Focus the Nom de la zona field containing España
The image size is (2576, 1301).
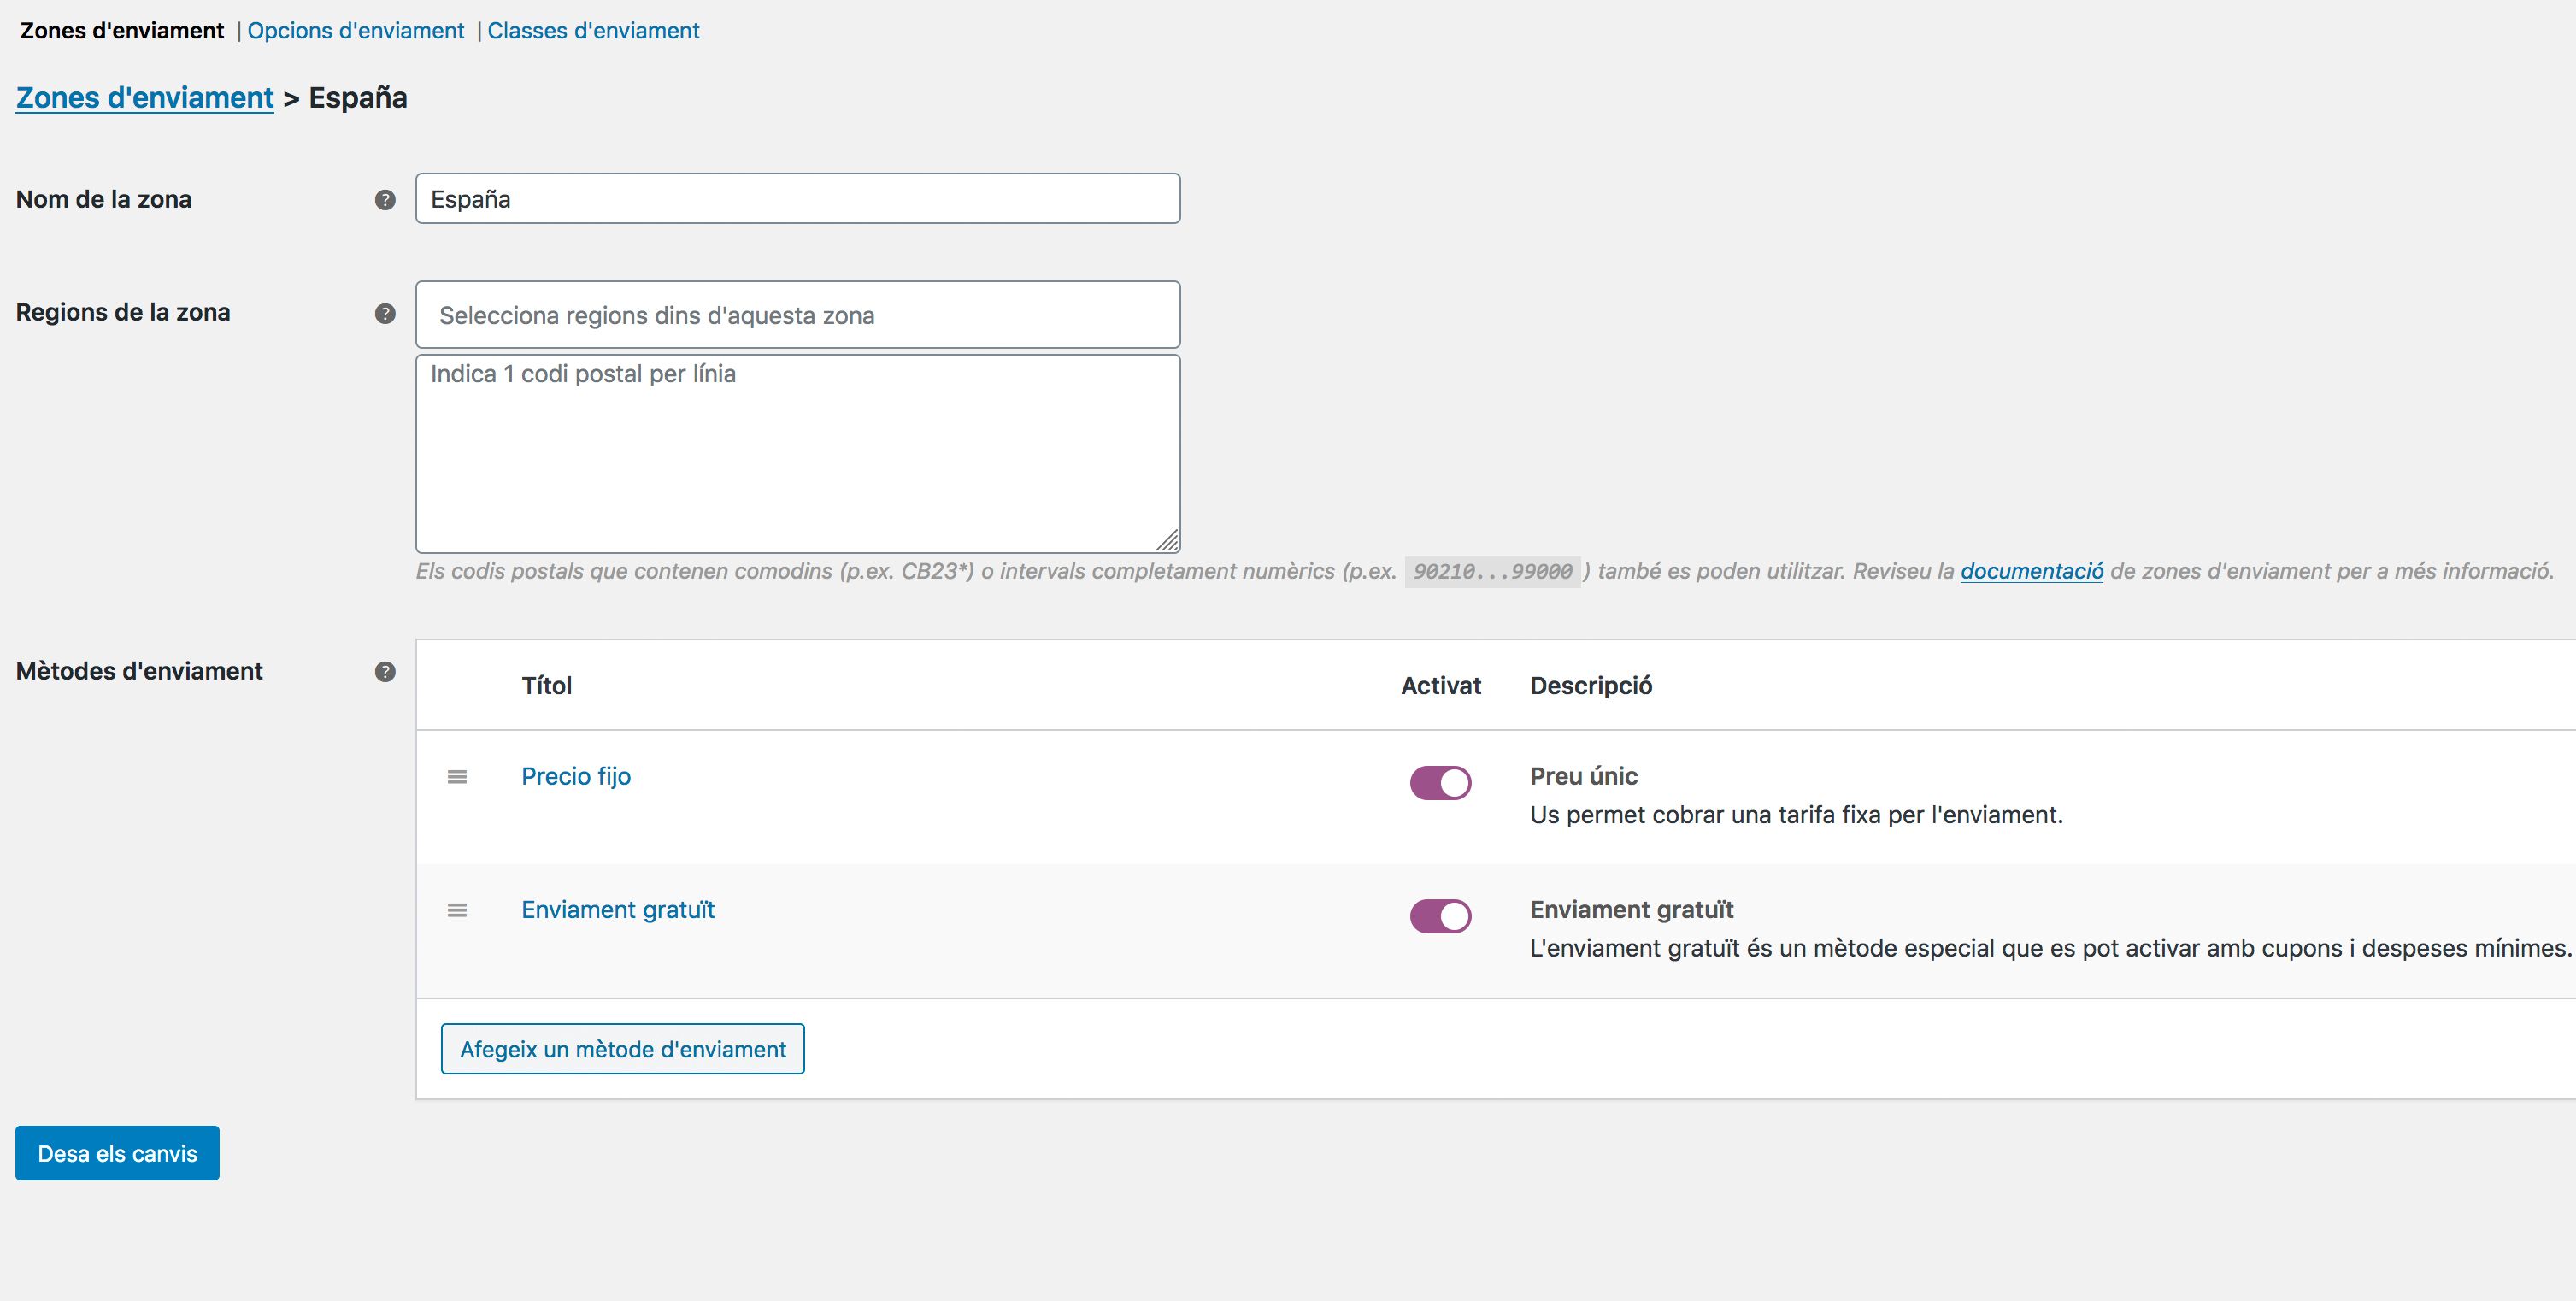click(798, 198)
